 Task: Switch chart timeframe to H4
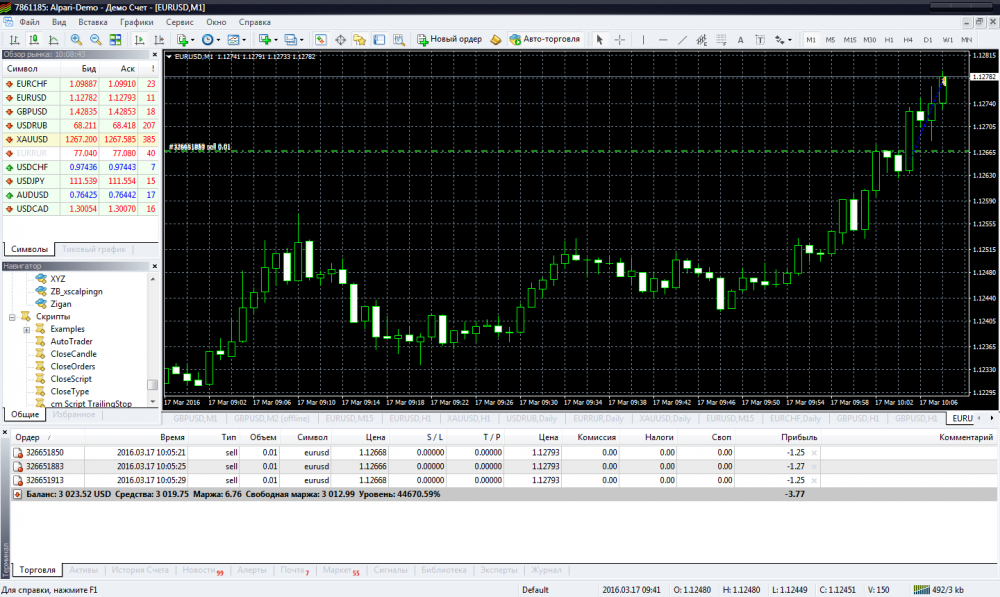[908, 40]
